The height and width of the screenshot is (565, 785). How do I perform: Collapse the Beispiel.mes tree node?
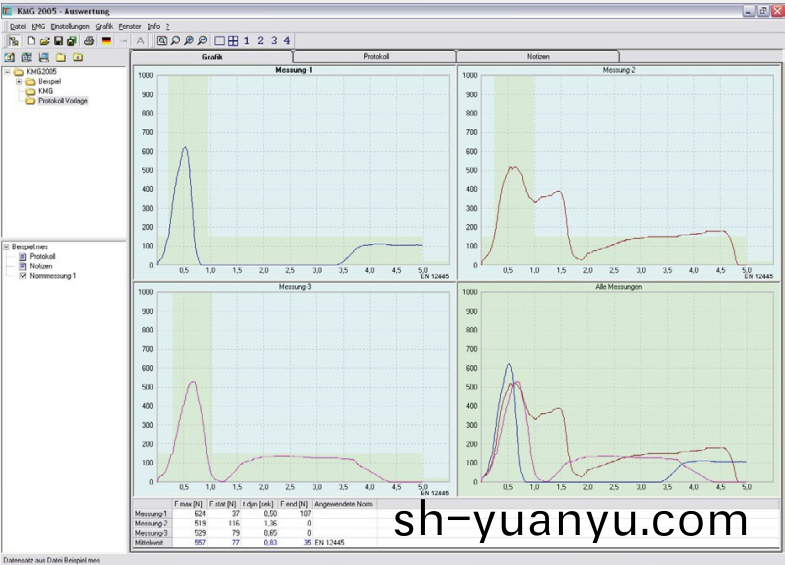click(7, 246)
